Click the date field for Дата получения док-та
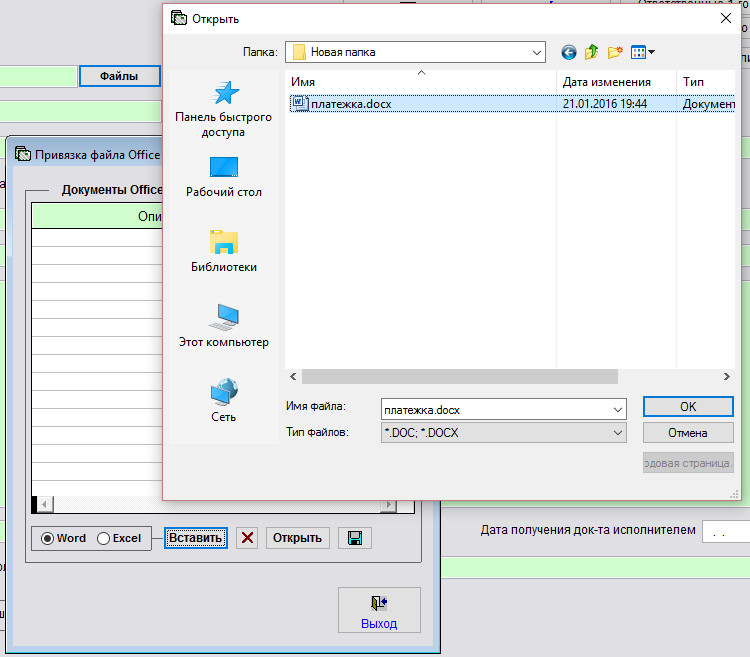Image resolution: width=750 pixels, height=657 pixels. point(726,532)
